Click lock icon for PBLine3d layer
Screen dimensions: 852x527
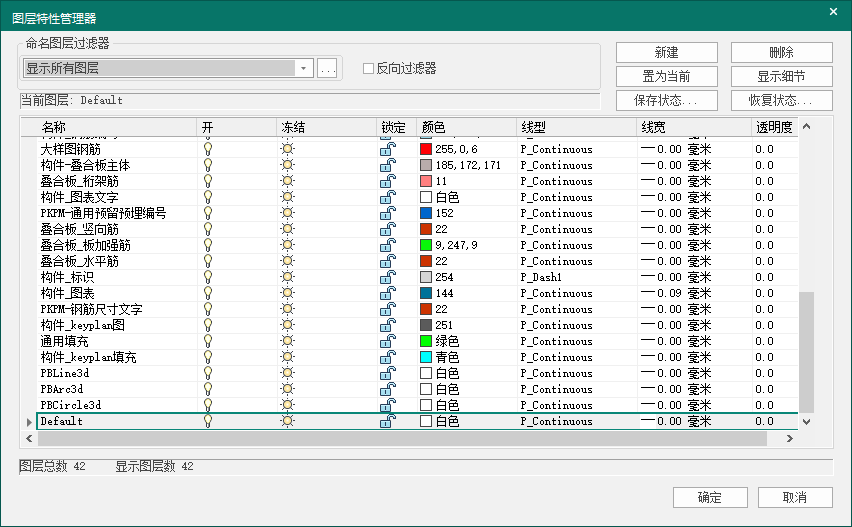pyautogui.click(x=387, y=373)
